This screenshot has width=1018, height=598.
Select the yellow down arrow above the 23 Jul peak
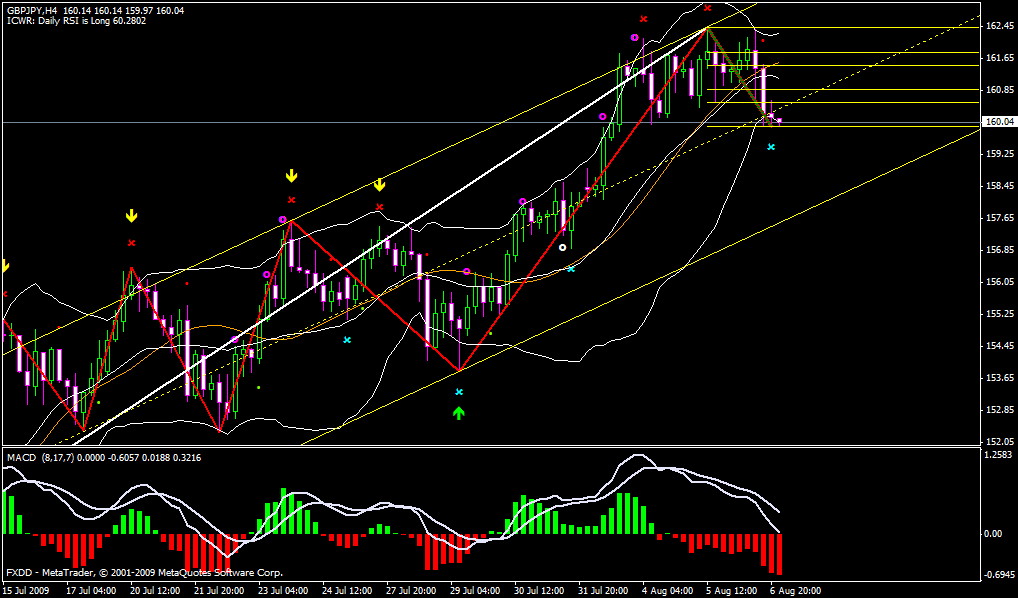(x=292, y=175)
